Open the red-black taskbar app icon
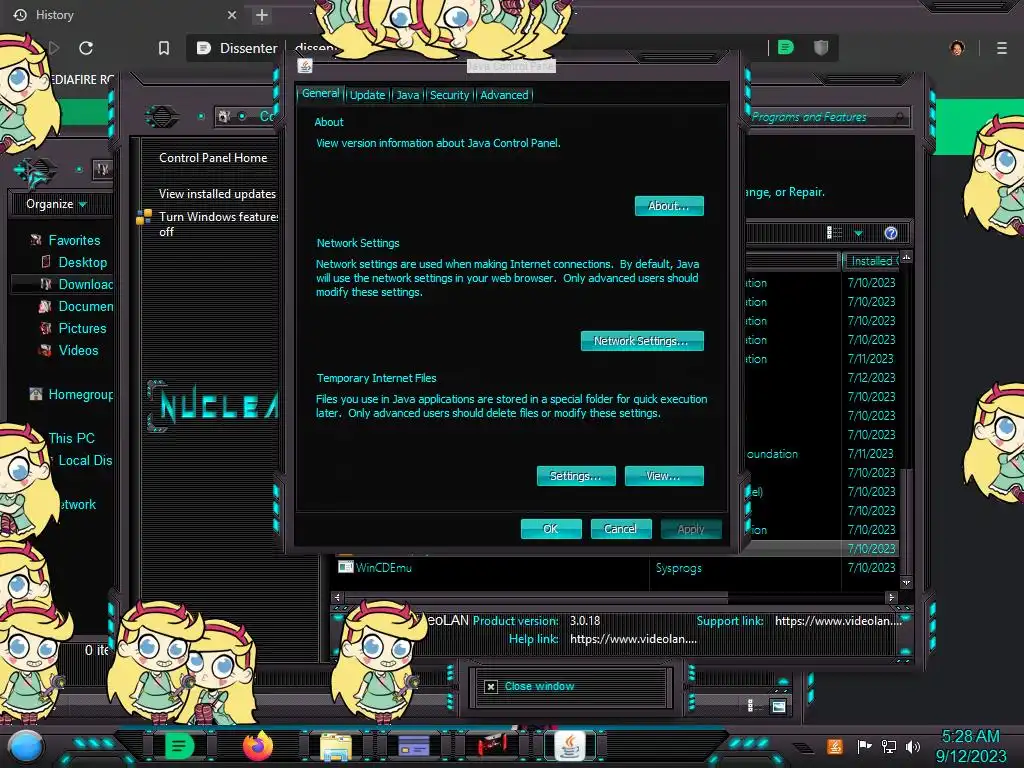Image resolution: width=1024 pixels, height=768 pixels. [x=492, y=745]
